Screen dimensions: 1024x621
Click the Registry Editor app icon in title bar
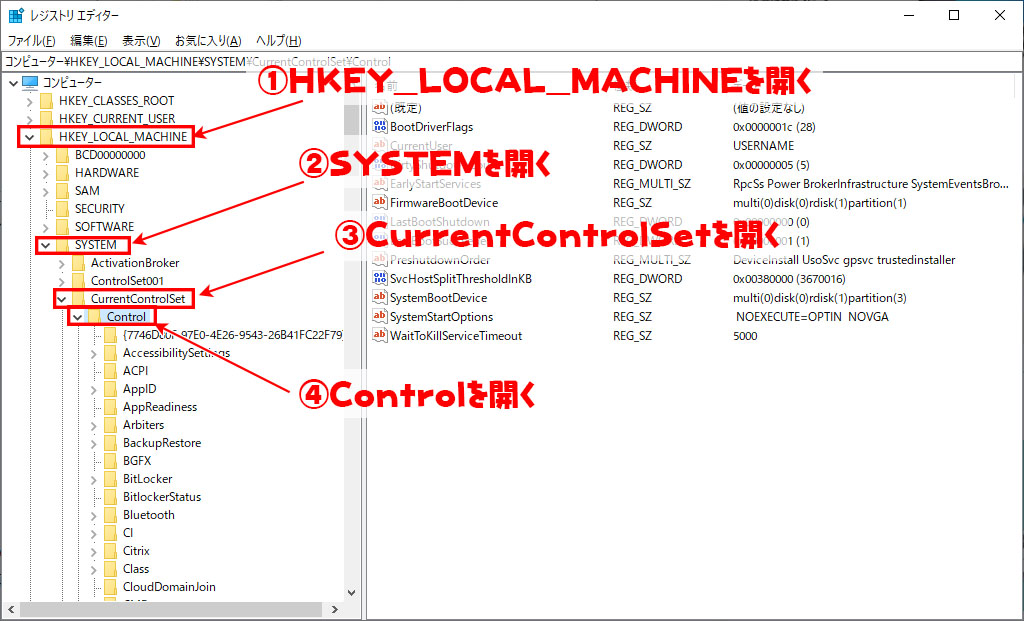(x=16, y=15)
